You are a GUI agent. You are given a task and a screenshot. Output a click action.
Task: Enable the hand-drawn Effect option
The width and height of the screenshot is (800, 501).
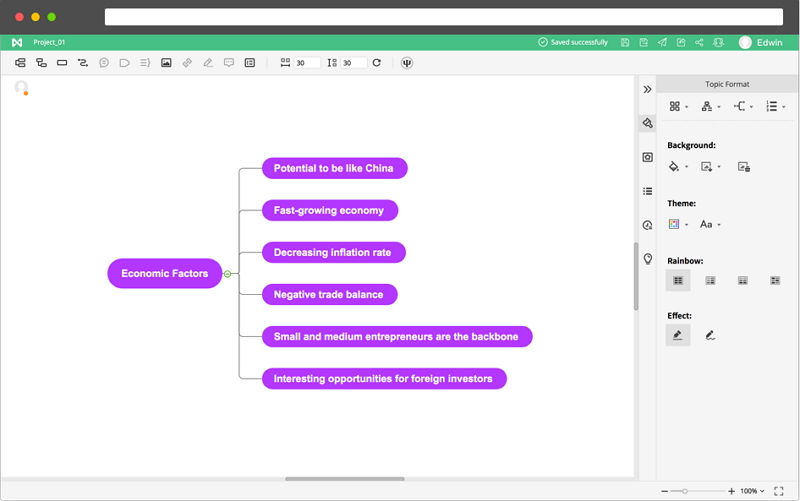coord(710,336)
